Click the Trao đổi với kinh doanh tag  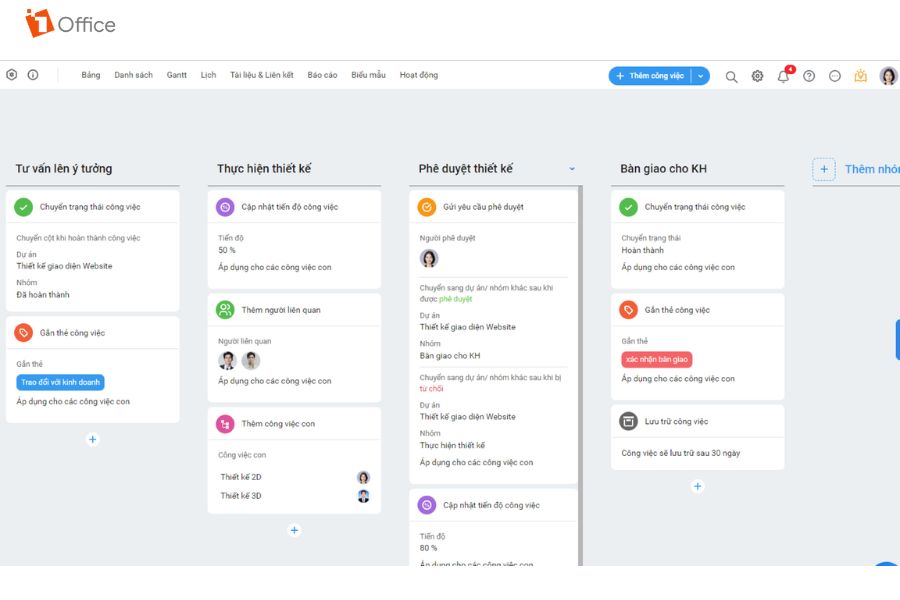60,382
